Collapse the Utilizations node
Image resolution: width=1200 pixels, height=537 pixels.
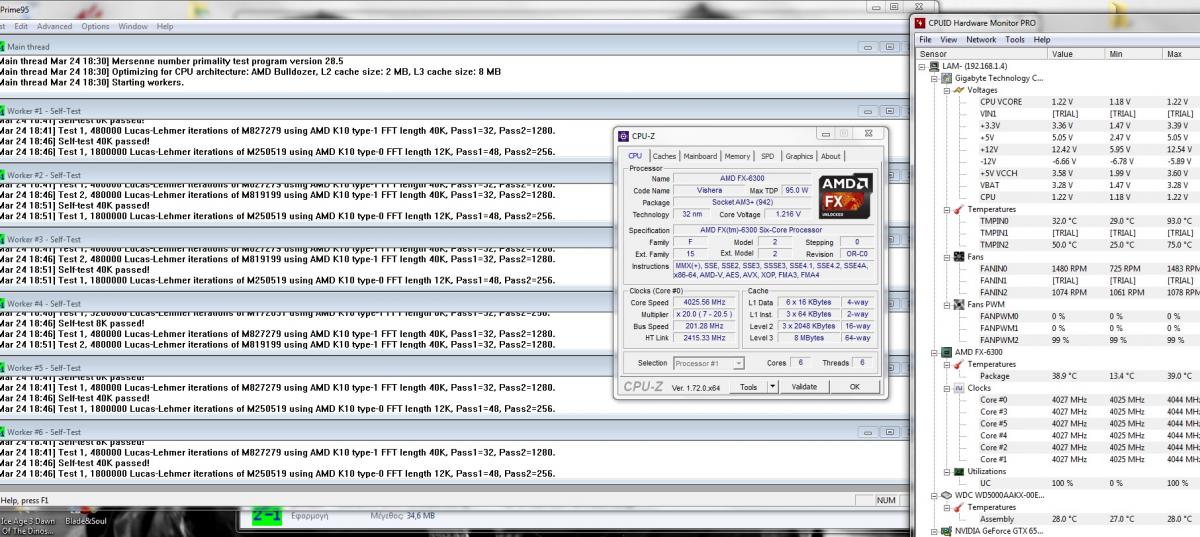click(x=946, y=471)
